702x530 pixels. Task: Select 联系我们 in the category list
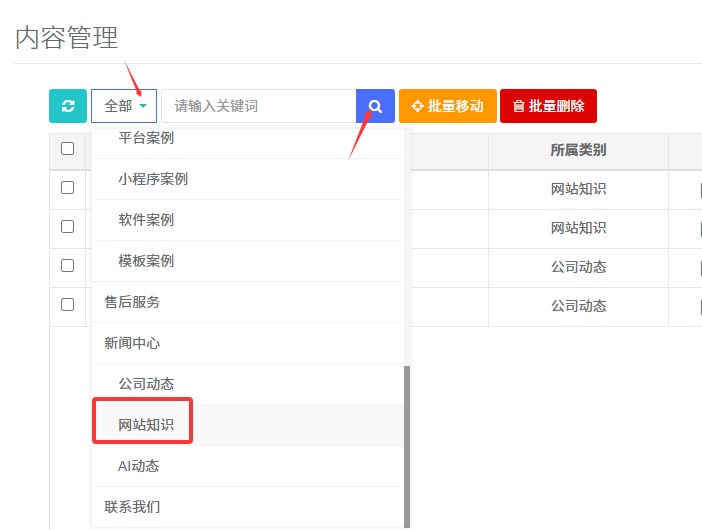[x=132, y=507]
